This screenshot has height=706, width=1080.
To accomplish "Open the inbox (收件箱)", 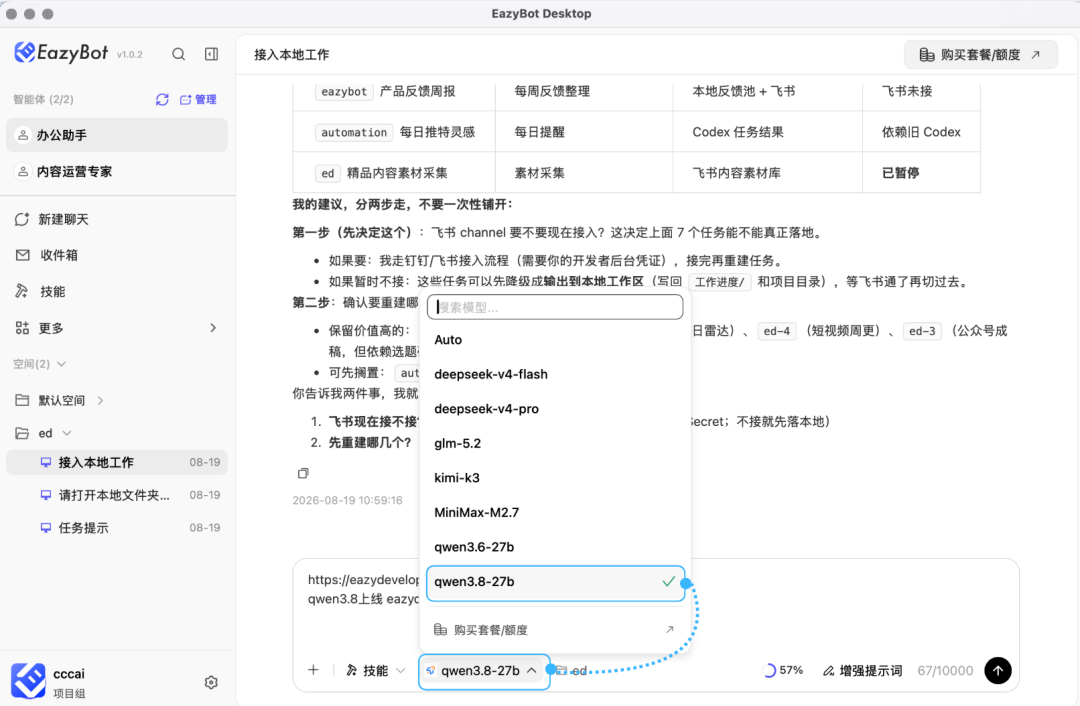I will point(46,255).
